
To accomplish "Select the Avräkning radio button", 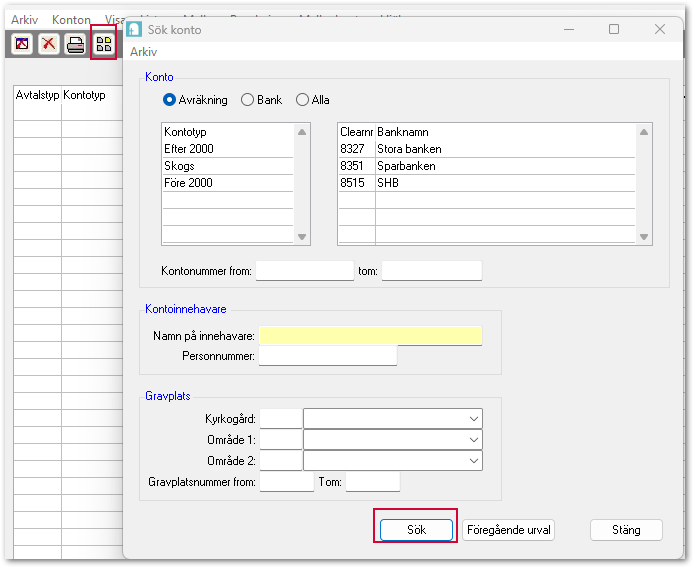I will [x=169, y=100].
